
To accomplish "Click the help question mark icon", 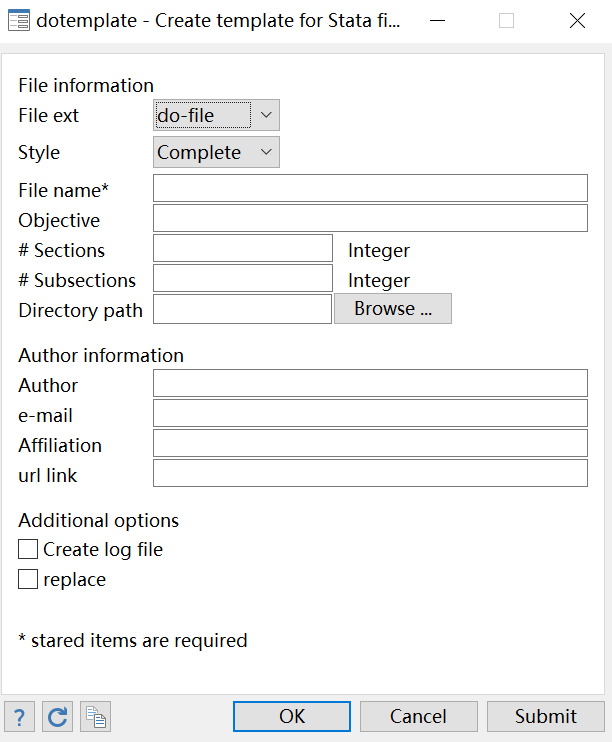I will [x=20, y=716].
